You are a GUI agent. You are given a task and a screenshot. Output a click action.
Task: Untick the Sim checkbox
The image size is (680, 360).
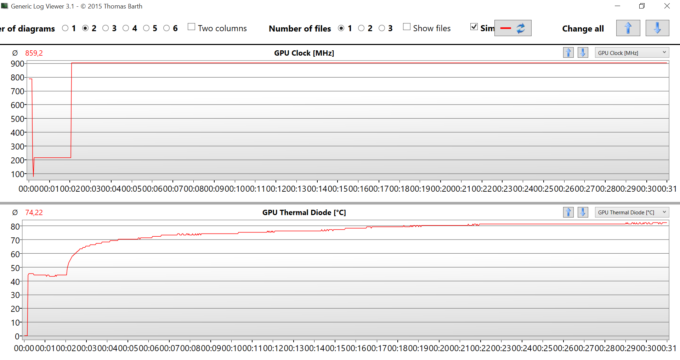(474, 27)
